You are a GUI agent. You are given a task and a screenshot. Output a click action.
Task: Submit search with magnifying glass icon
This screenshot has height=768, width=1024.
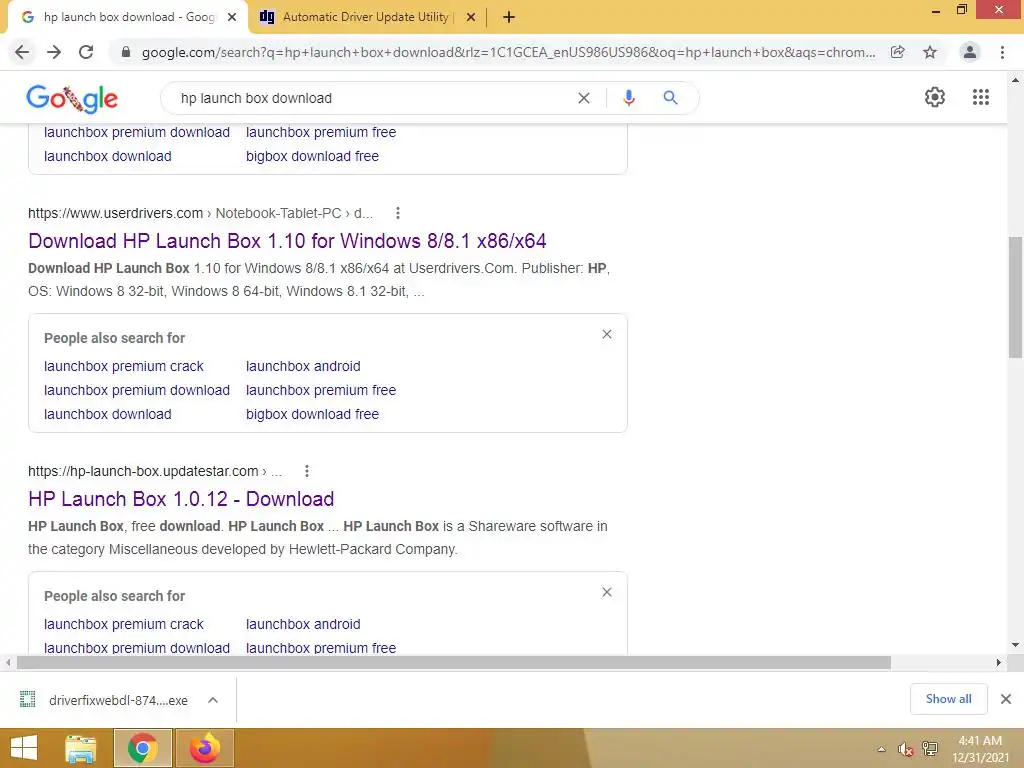(670, 98)
